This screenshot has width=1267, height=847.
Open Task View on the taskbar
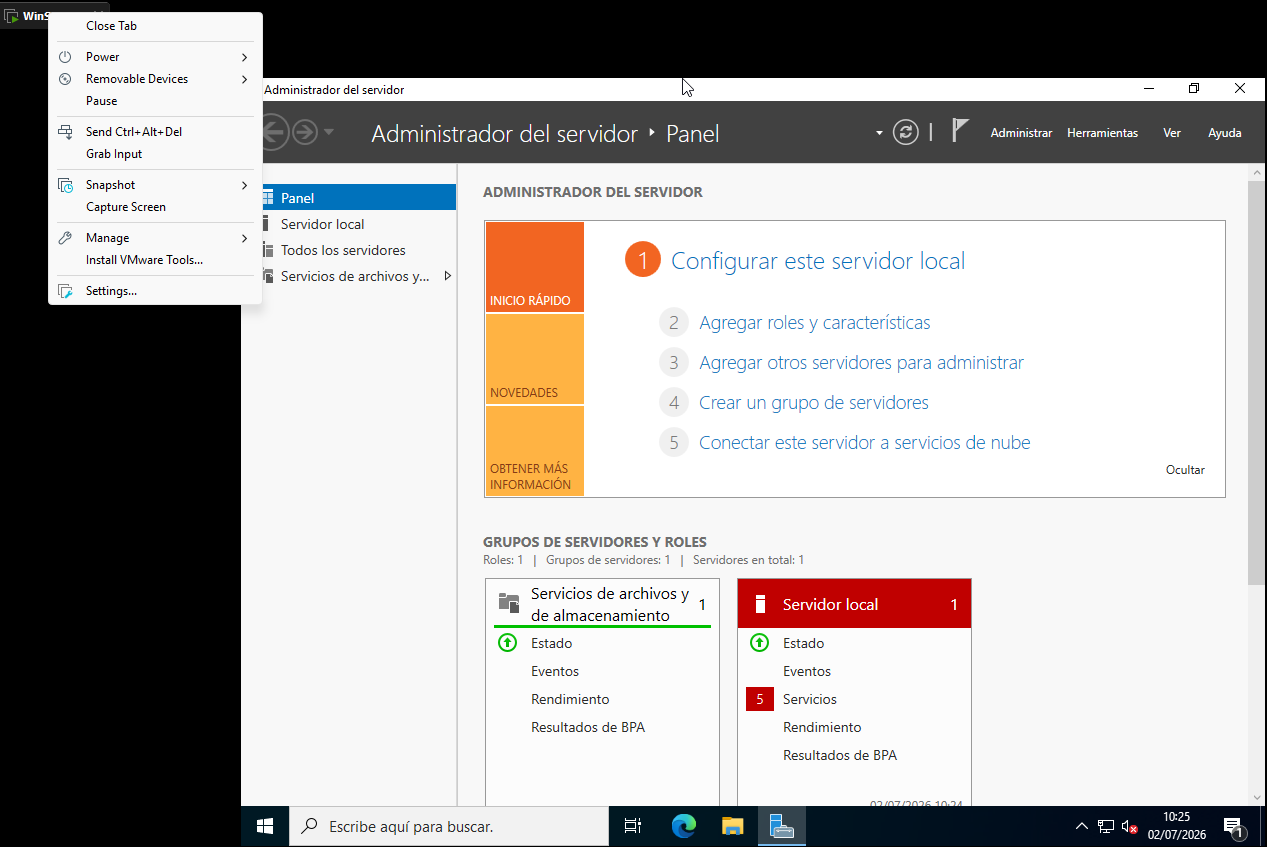[633, 826]
